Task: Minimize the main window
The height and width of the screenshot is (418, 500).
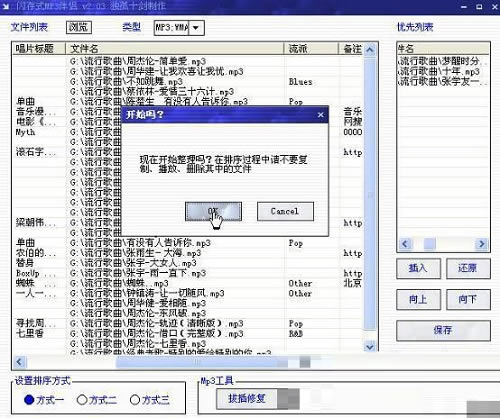Action: pos(464,7)
